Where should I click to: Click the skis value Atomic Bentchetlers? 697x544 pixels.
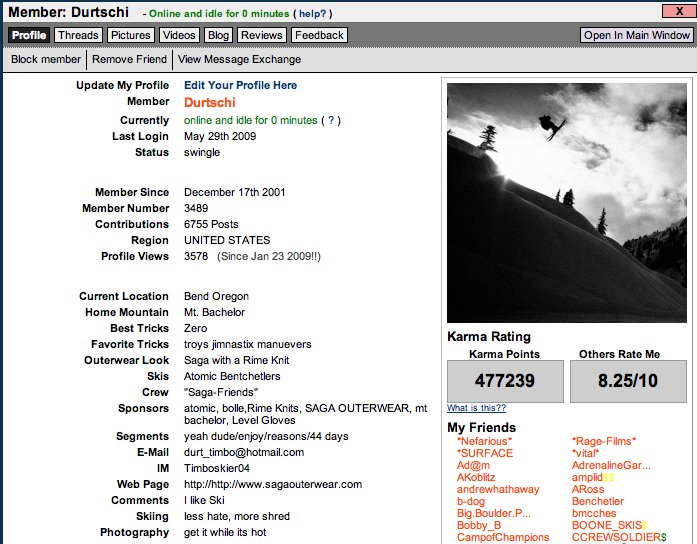coord(232,376)
